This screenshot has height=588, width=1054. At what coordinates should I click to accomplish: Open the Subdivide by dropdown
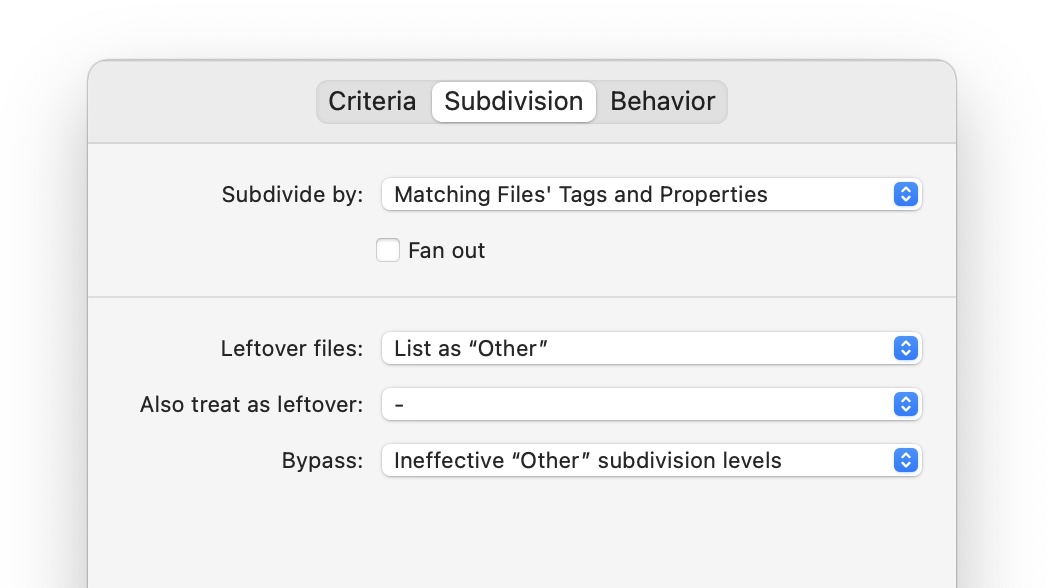(x=650, y=194)
